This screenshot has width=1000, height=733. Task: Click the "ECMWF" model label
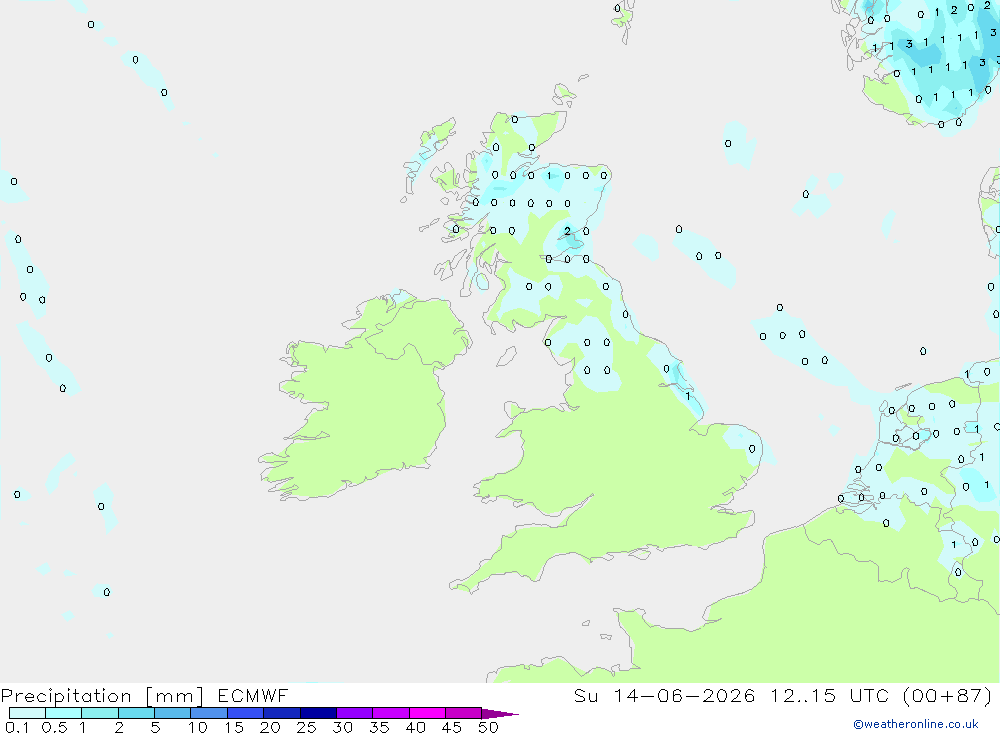253,696
